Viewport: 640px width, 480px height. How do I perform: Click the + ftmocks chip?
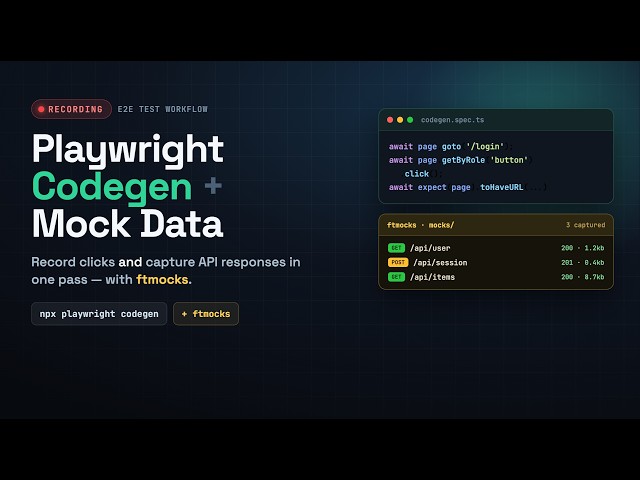coord(206,314)
